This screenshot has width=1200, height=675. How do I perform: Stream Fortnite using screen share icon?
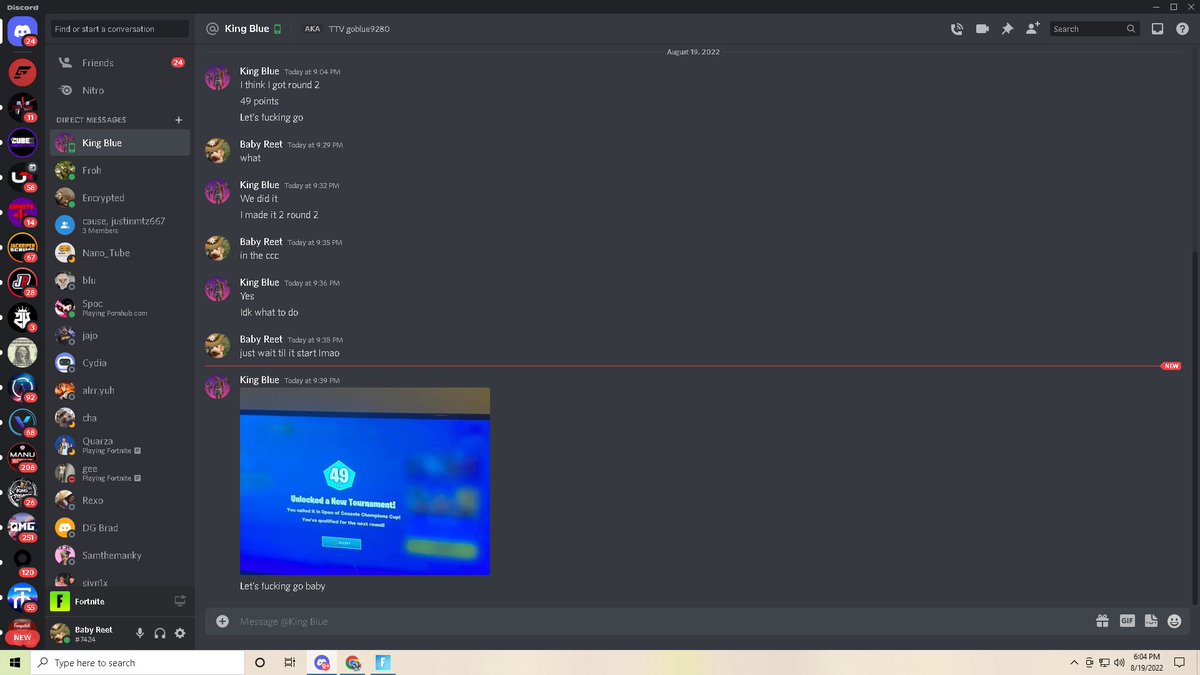pos(180,601)
